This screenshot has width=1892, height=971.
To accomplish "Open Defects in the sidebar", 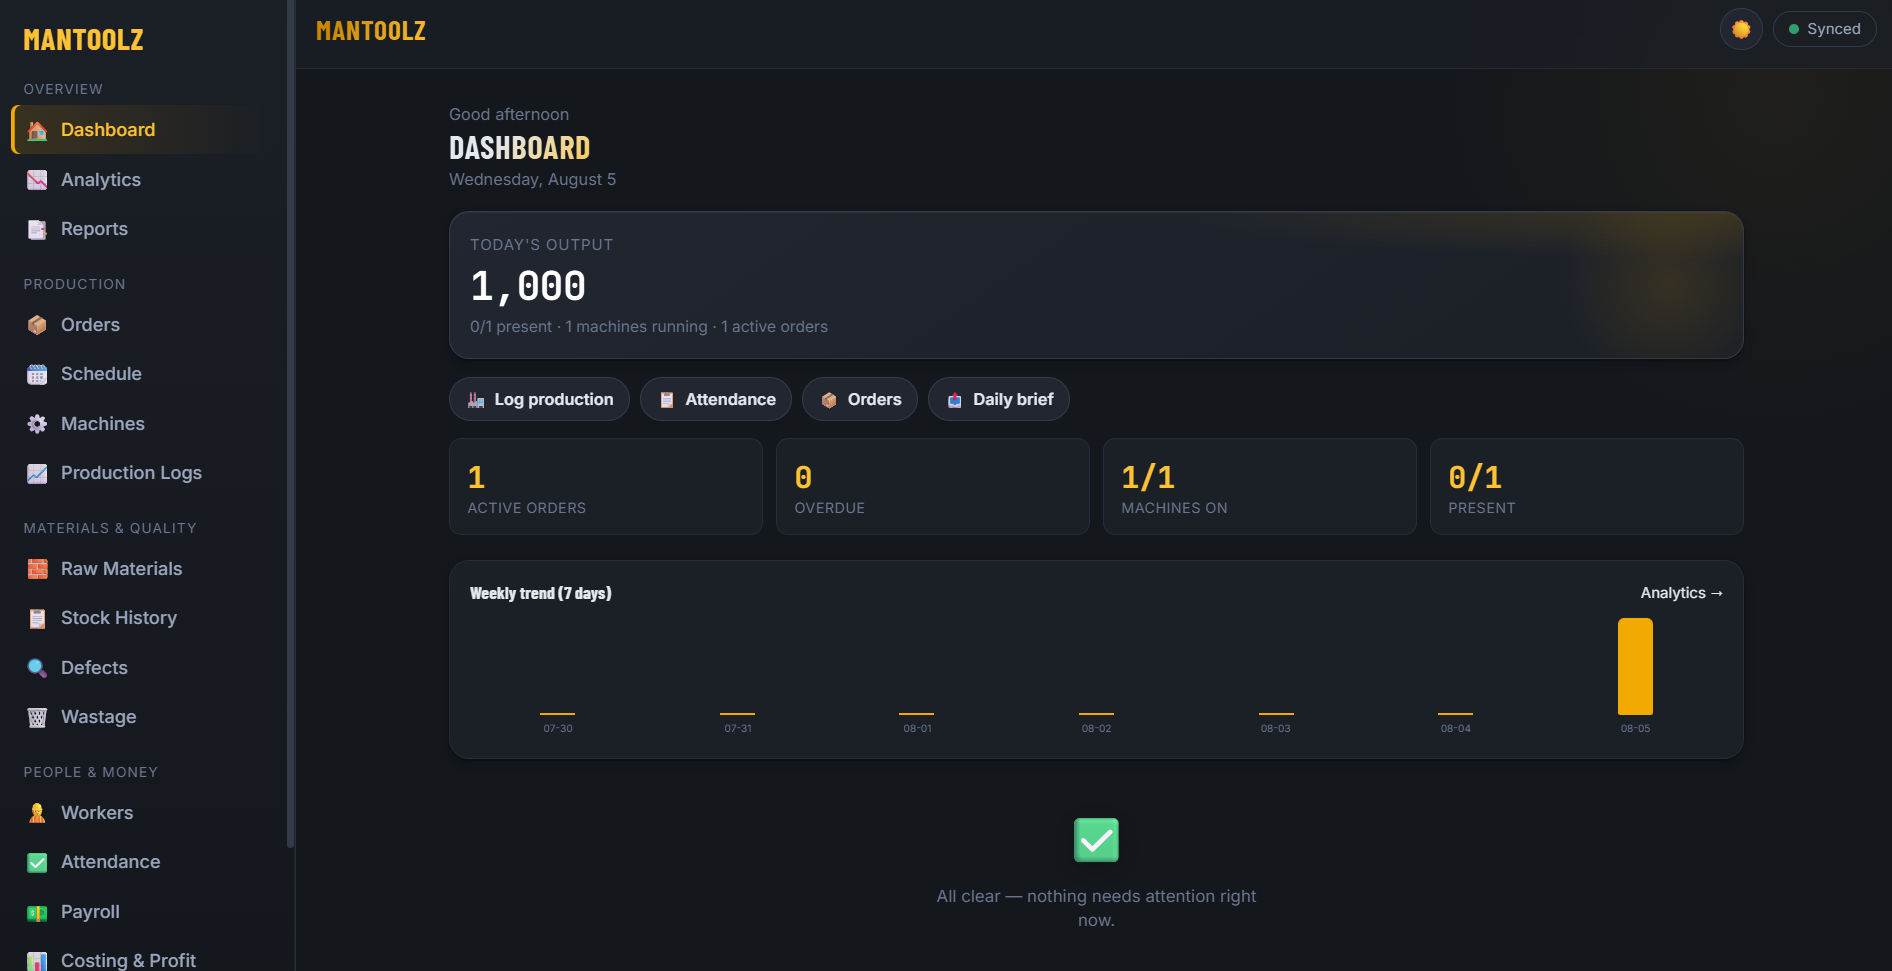I will (141, 668).
